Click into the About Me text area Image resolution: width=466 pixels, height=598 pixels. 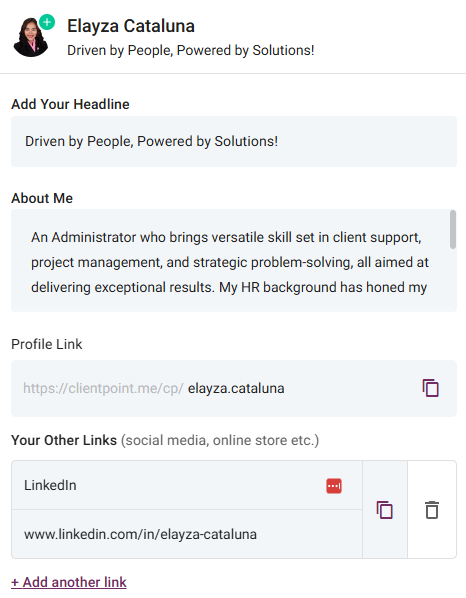click(x=230, y=260)
